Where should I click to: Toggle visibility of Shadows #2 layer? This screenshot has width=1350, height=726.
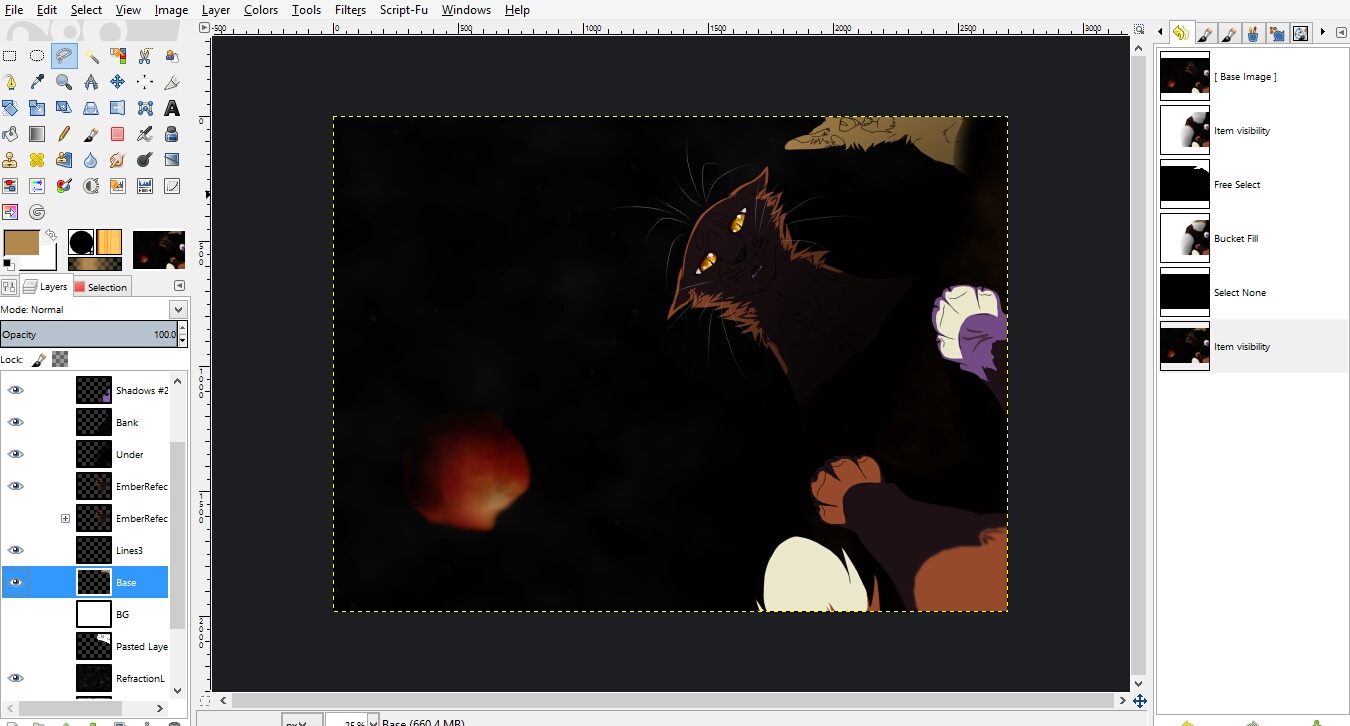pos(15,390)
